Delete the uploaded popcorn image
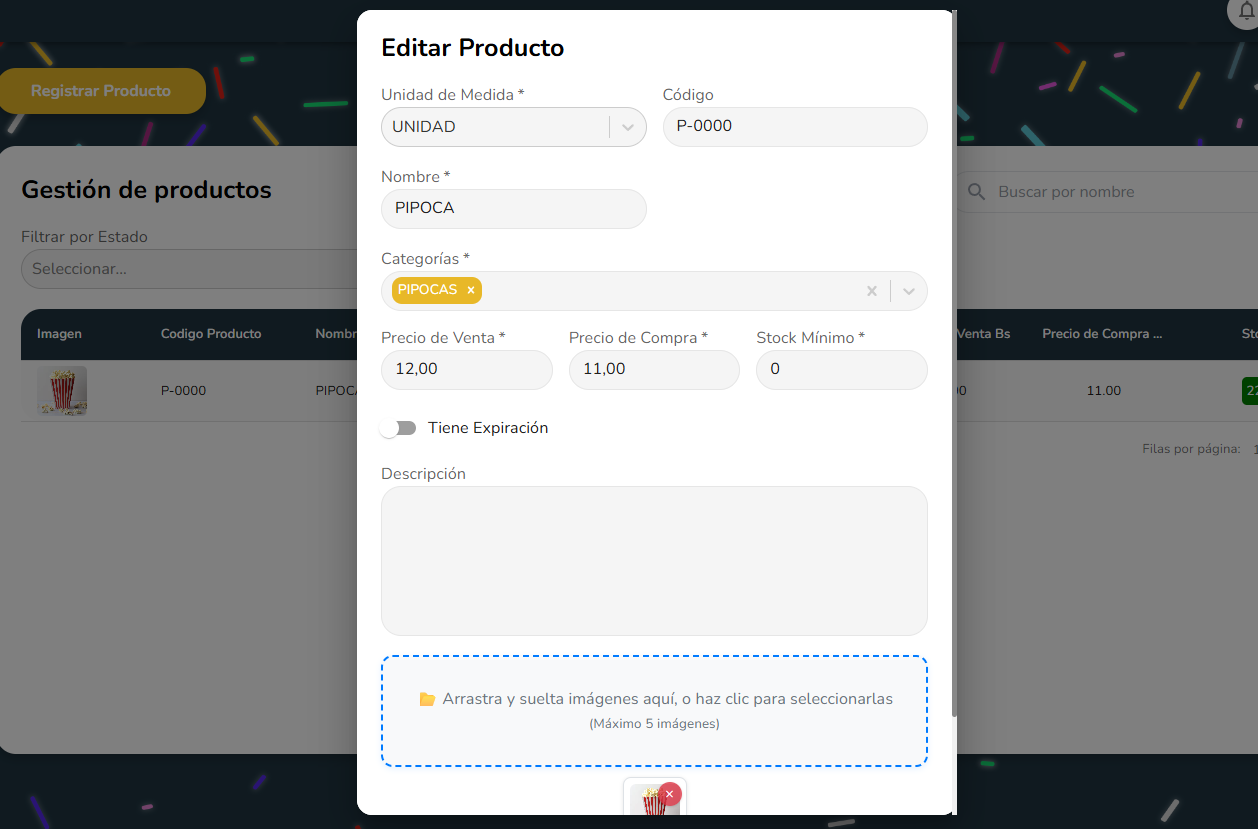 670,793
